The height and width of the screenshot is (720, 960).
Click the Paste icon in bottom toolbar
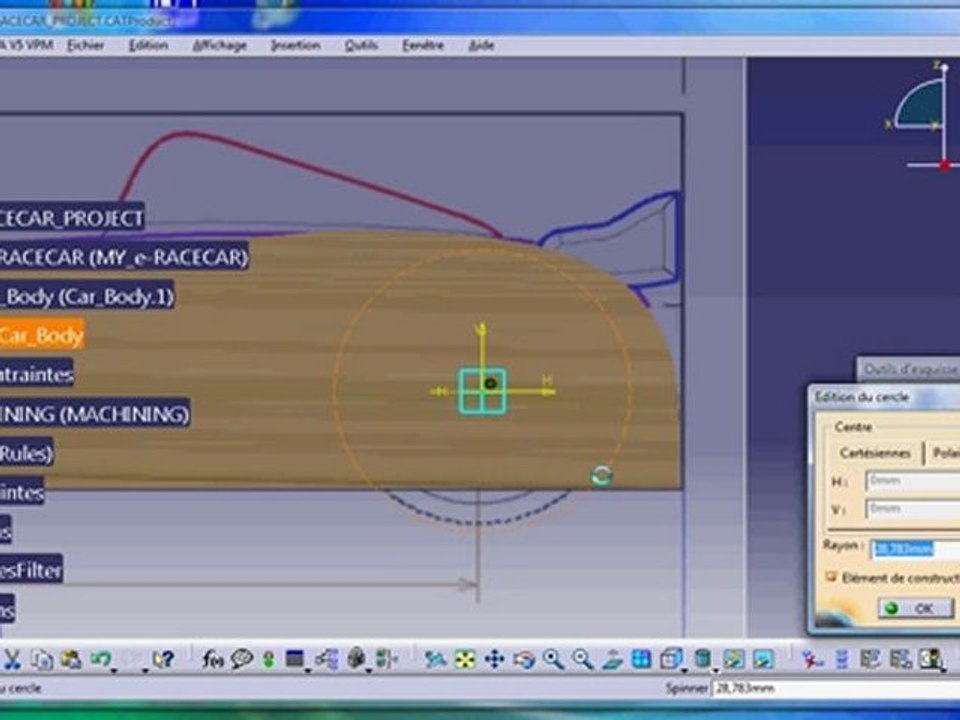click(x=71, y=660)
